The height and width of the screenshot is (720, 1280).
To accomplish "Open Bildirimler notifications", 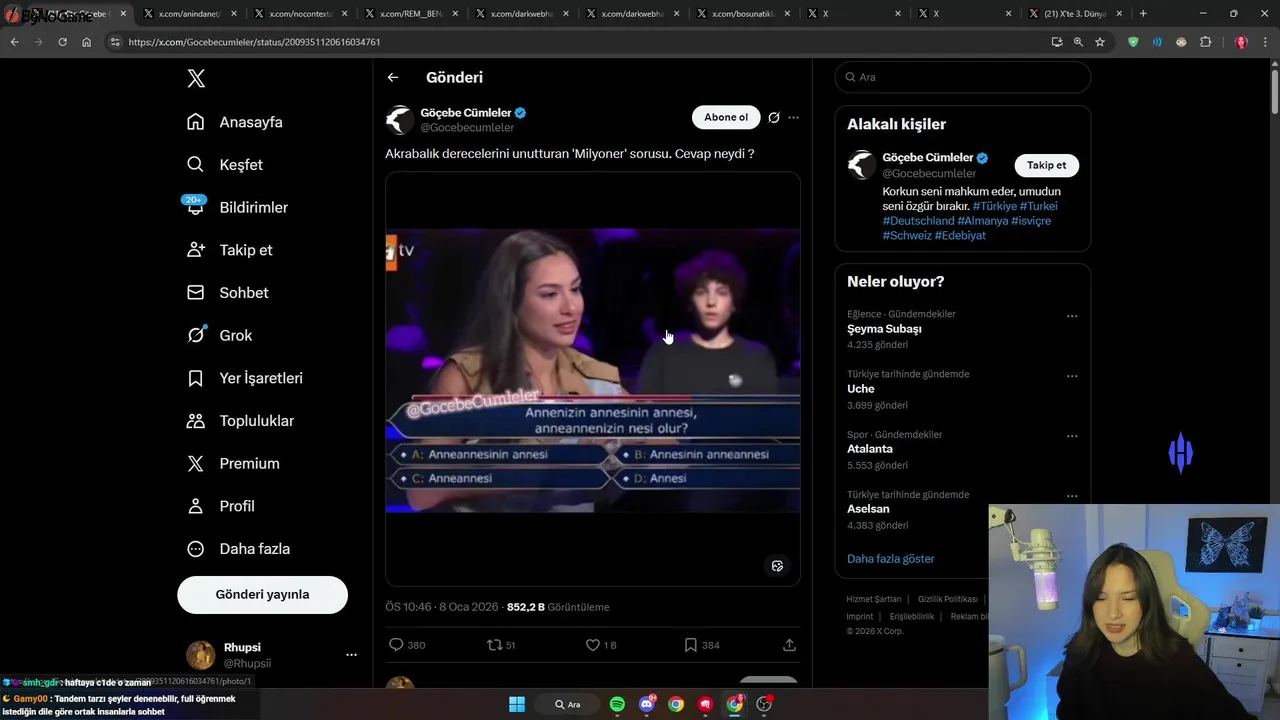I will 237,207.
